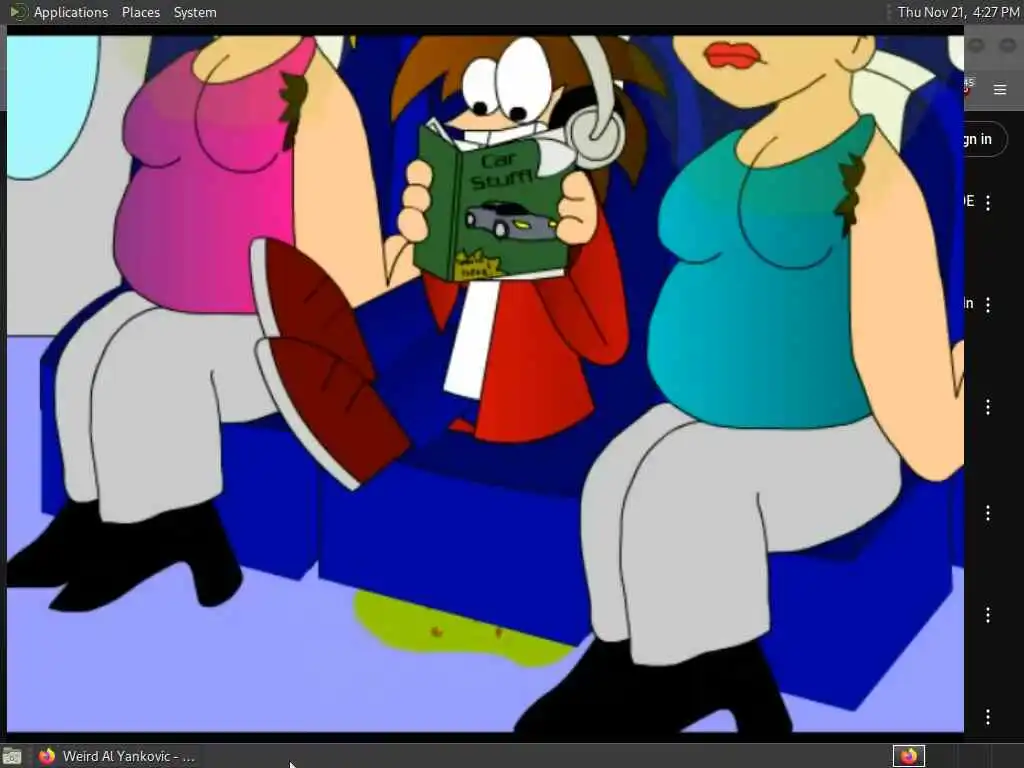Image resolution: width=1024 pixels, height=768 pixels.
Task: Click the show desktop icon in bottom panel
Action: (12, 757)
